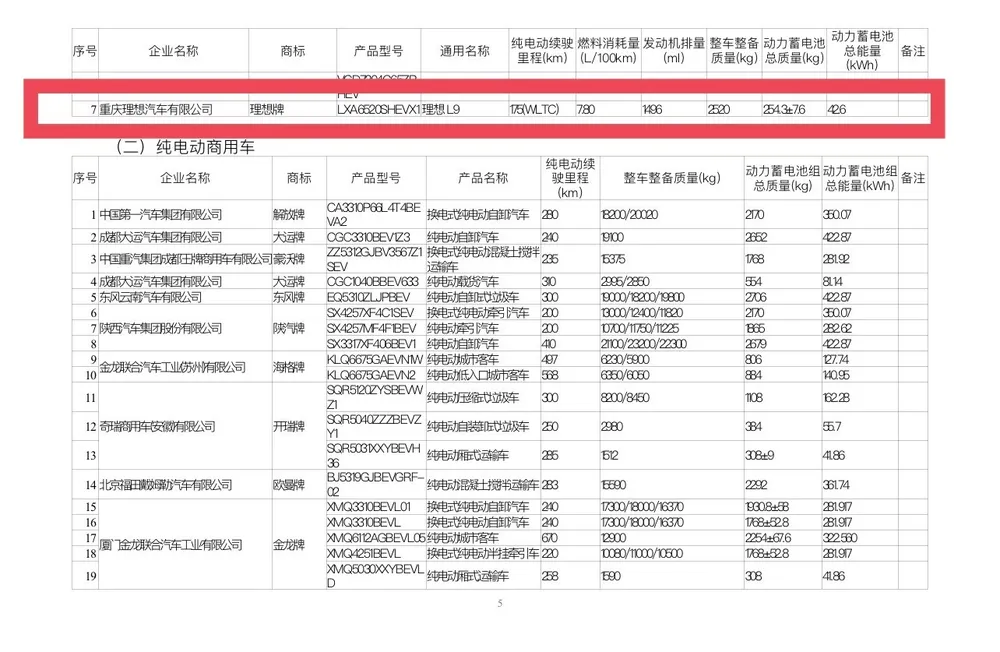1000x652 pixels.
Task: Click the energy value 281.92
Action: [837, 260]
